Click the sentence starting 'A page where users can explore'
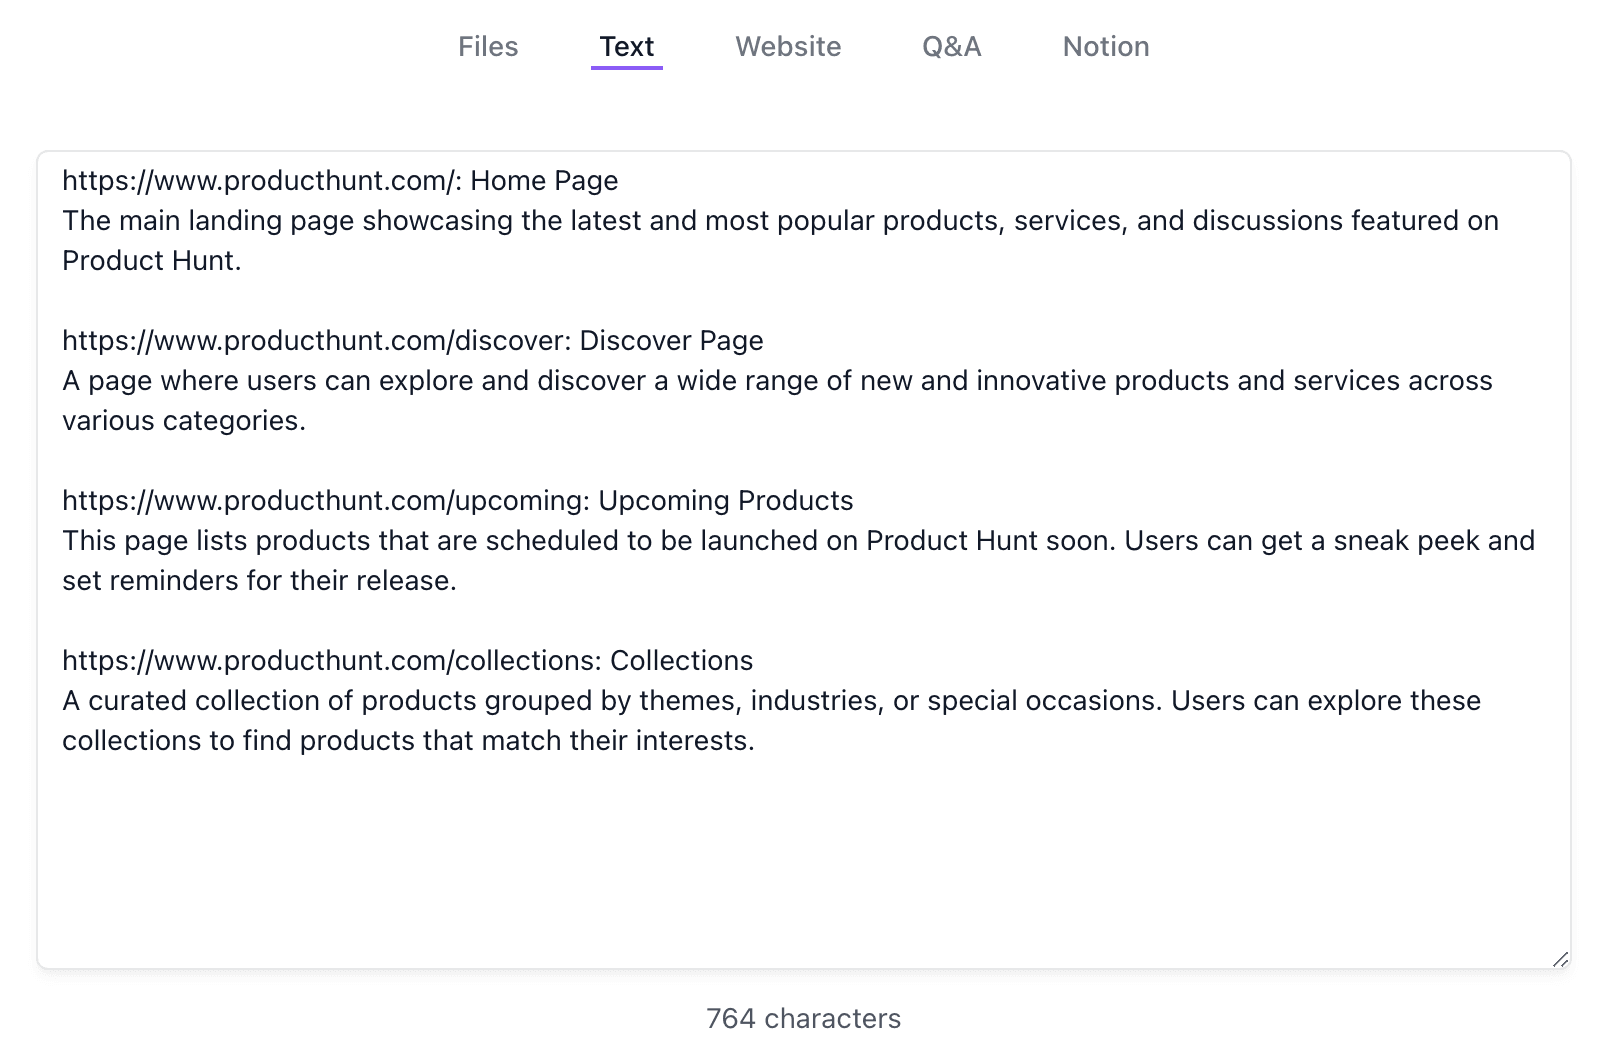 pos(777,400)
